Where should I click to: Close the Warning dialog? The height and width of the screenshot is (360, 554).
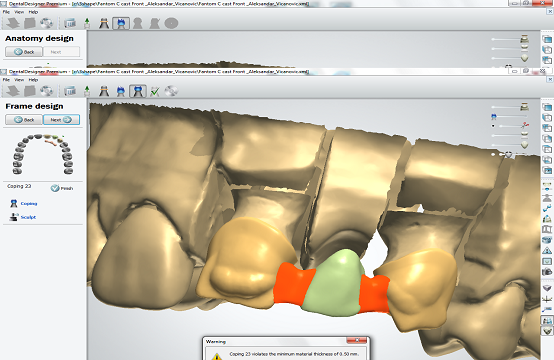click(356, 341)
